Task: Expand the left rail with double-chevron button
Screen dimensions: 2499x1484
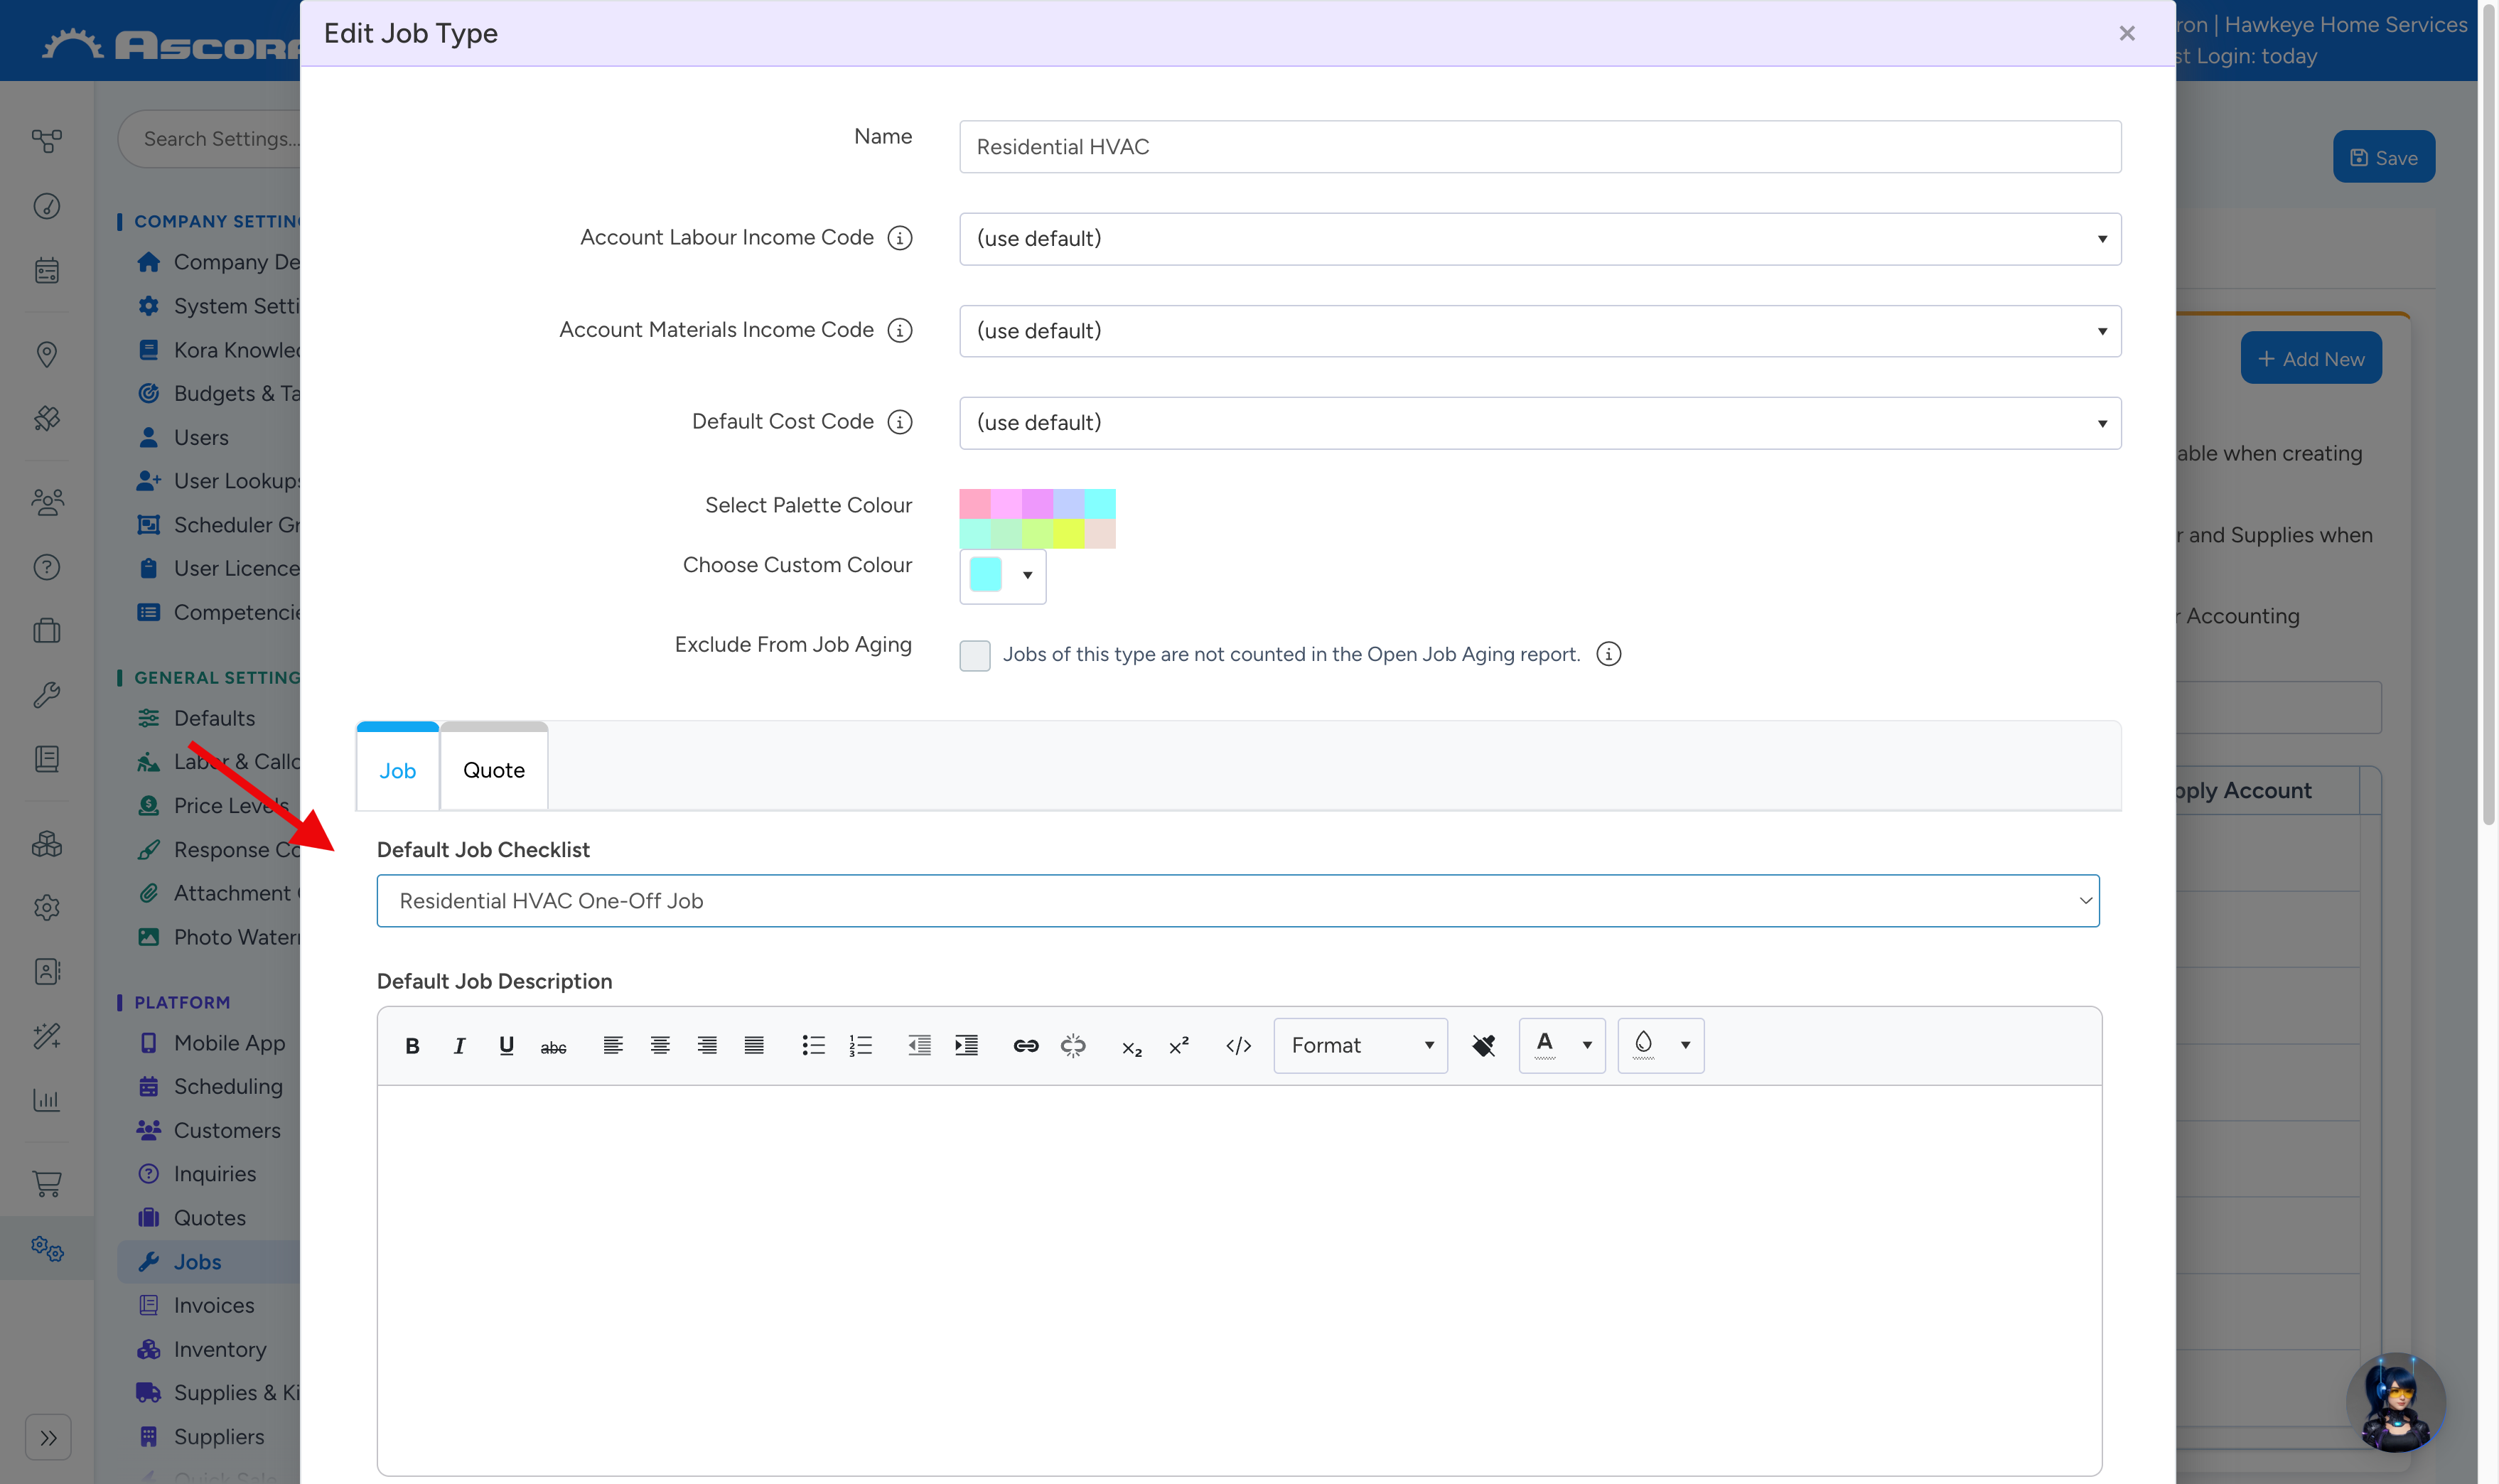Action: point(48,1438)
